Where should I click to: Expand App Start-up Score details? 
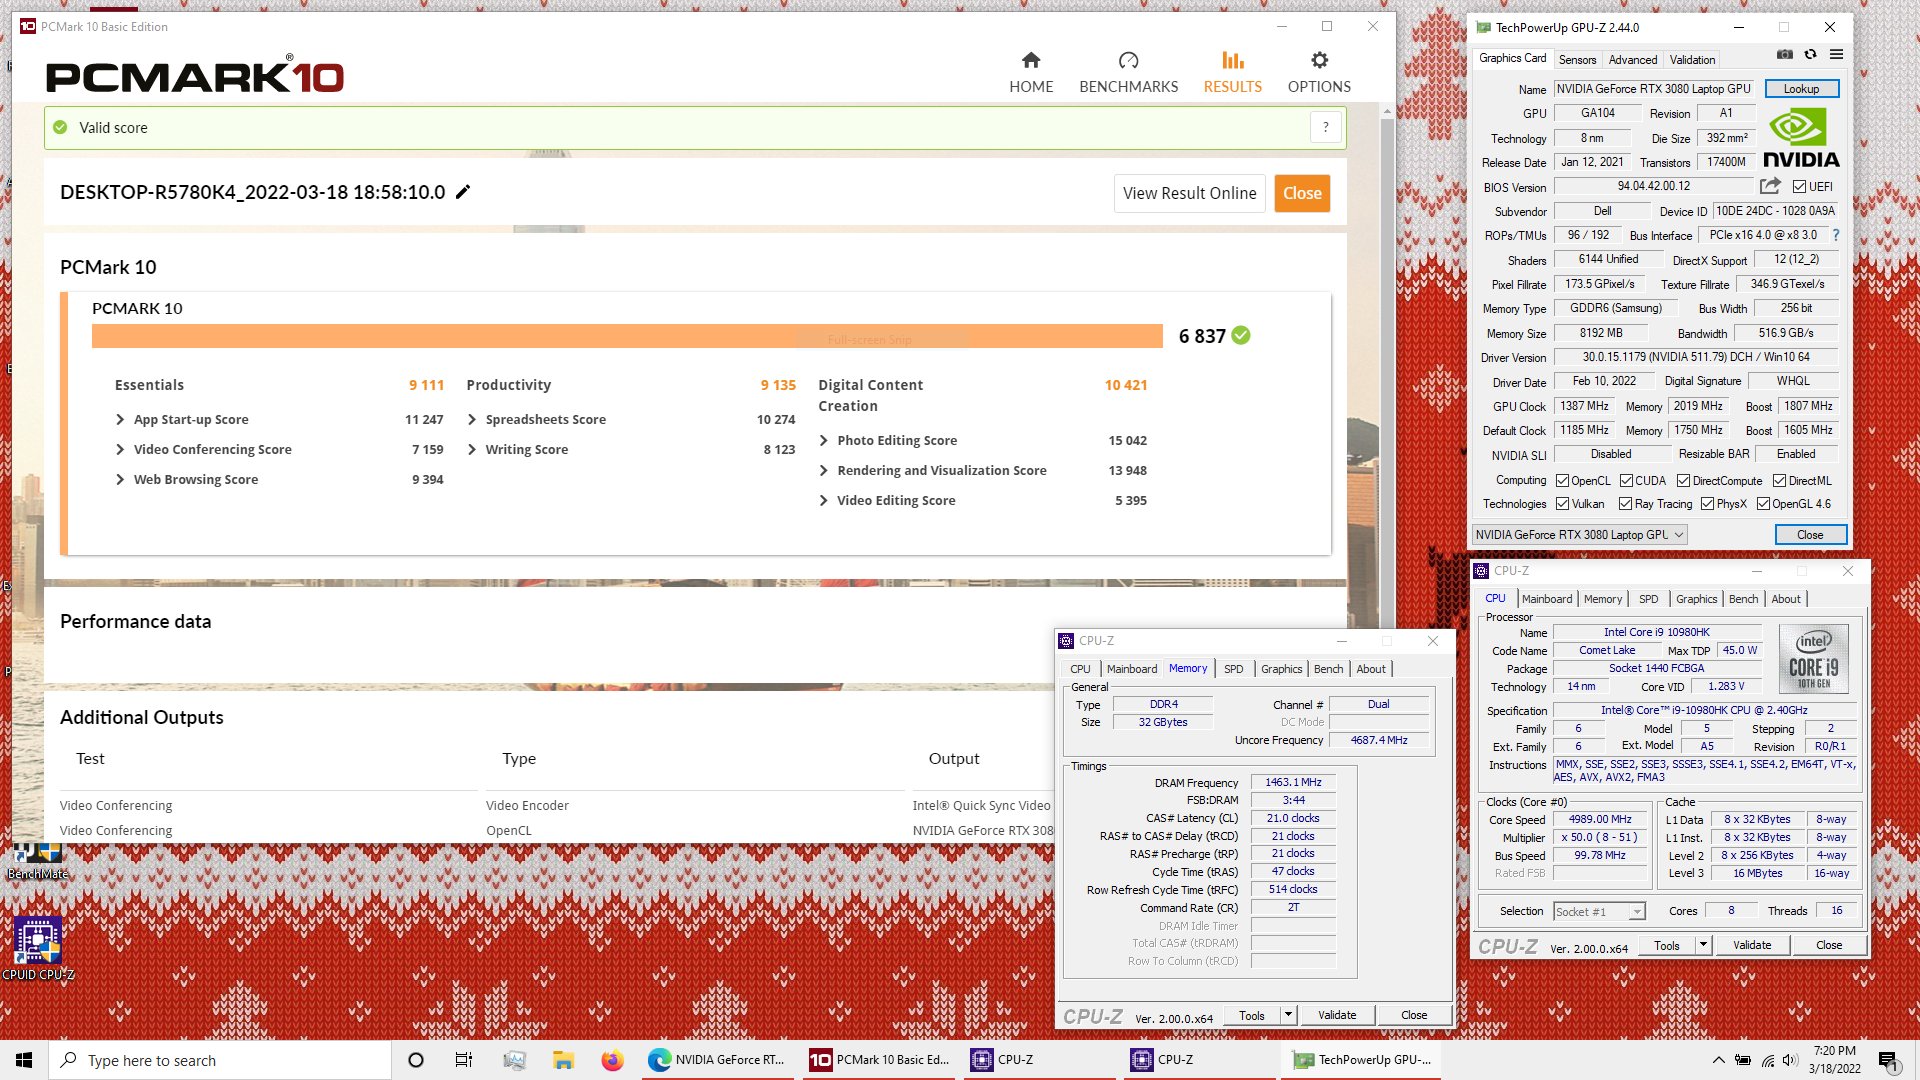click(x=120, y=420)
